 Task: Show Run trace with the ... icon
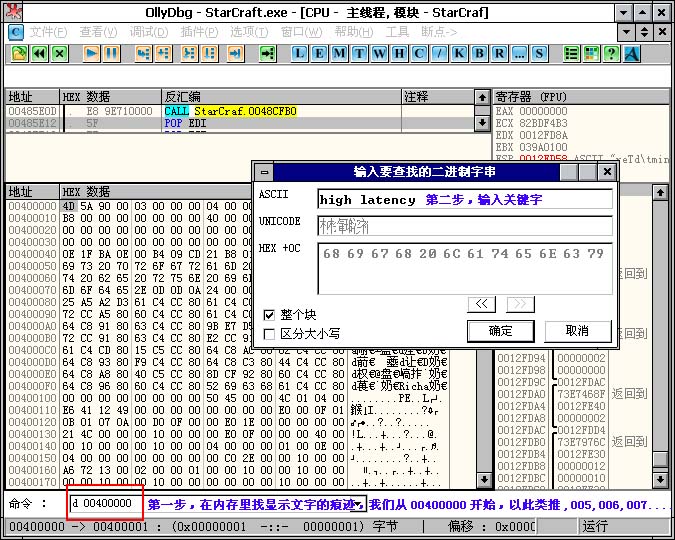coord(519,54)
